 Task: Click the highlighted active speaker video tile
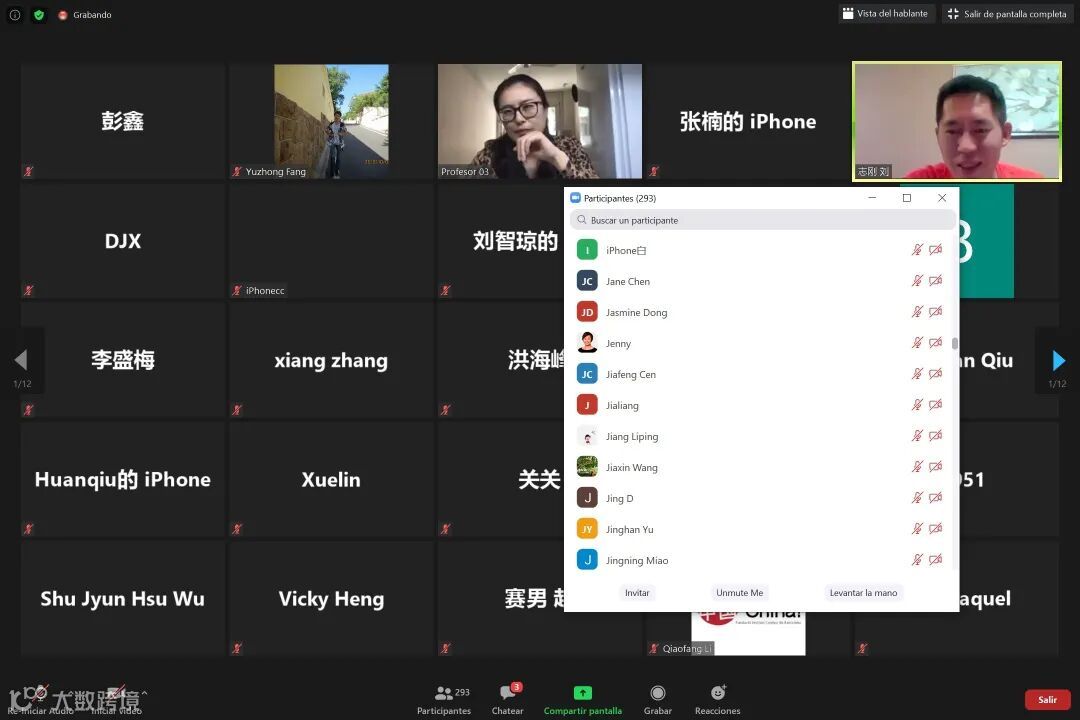tap(957, 121)
